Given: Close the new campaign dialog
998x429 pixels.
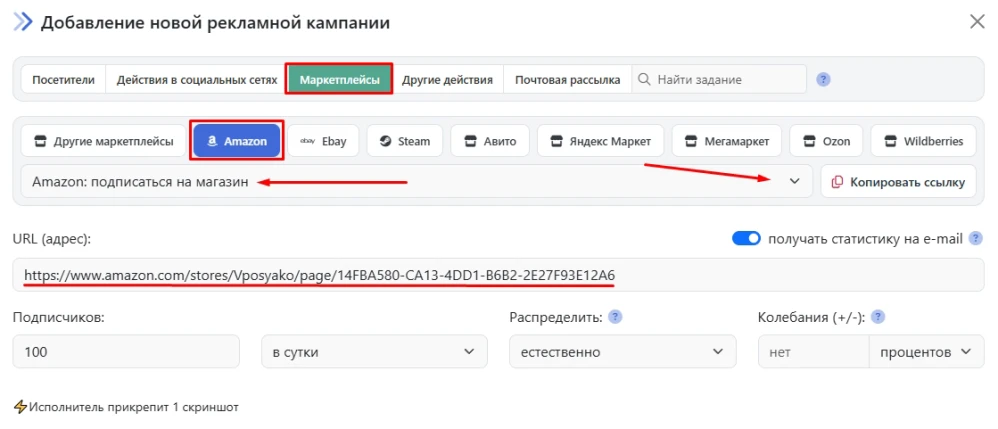Looking at the screenshot, I should [977, 22].
